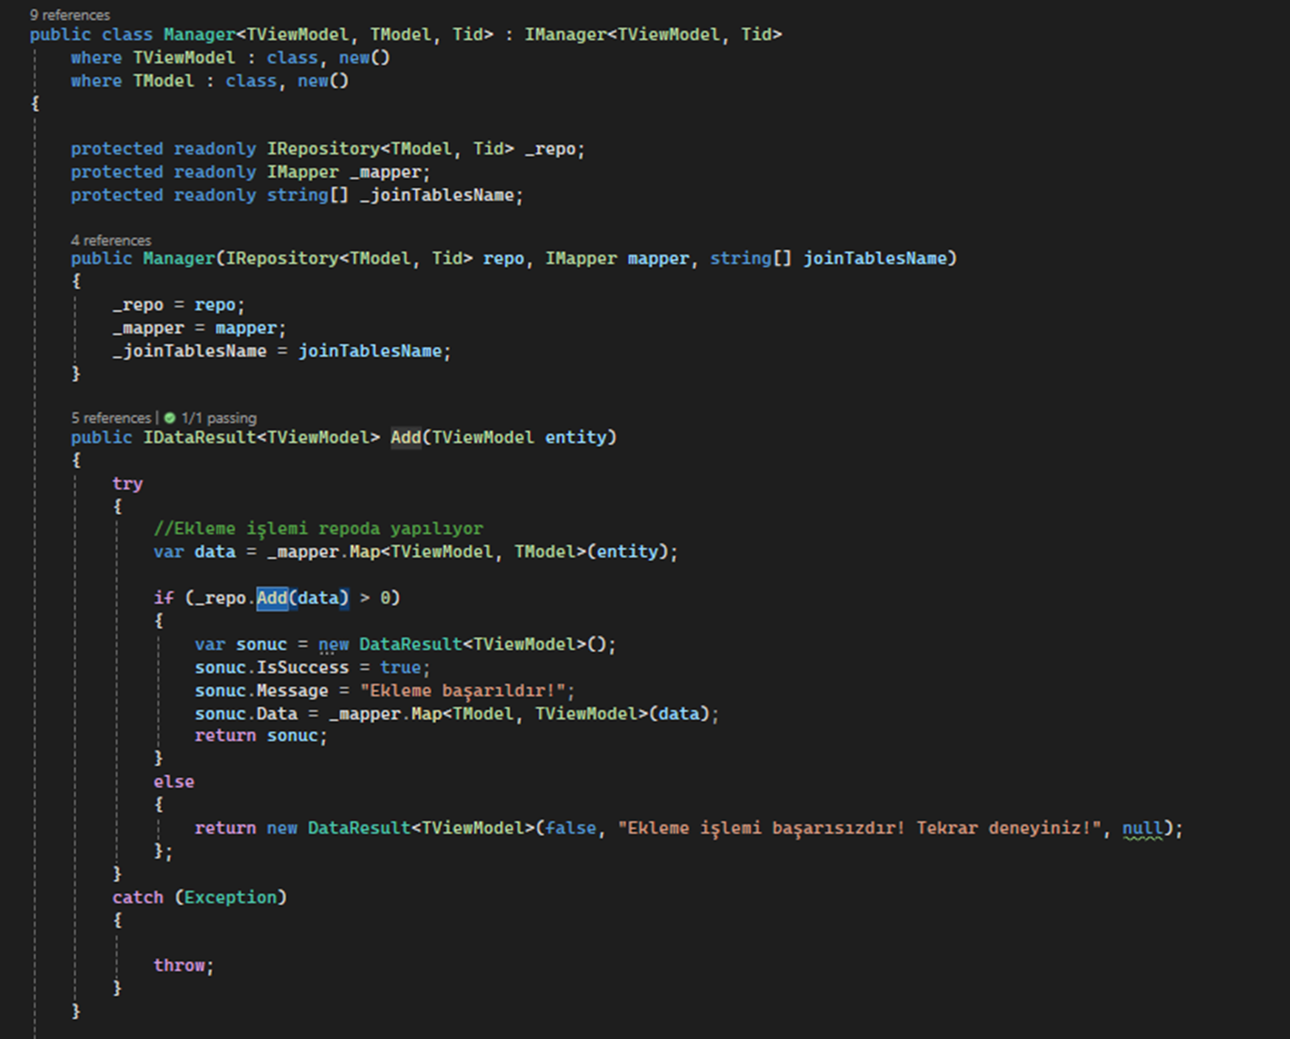1290x1039 pixels.
Task: Click the "return sonuc;" statement
Action: pyautogui.click(x=261, y=736)
